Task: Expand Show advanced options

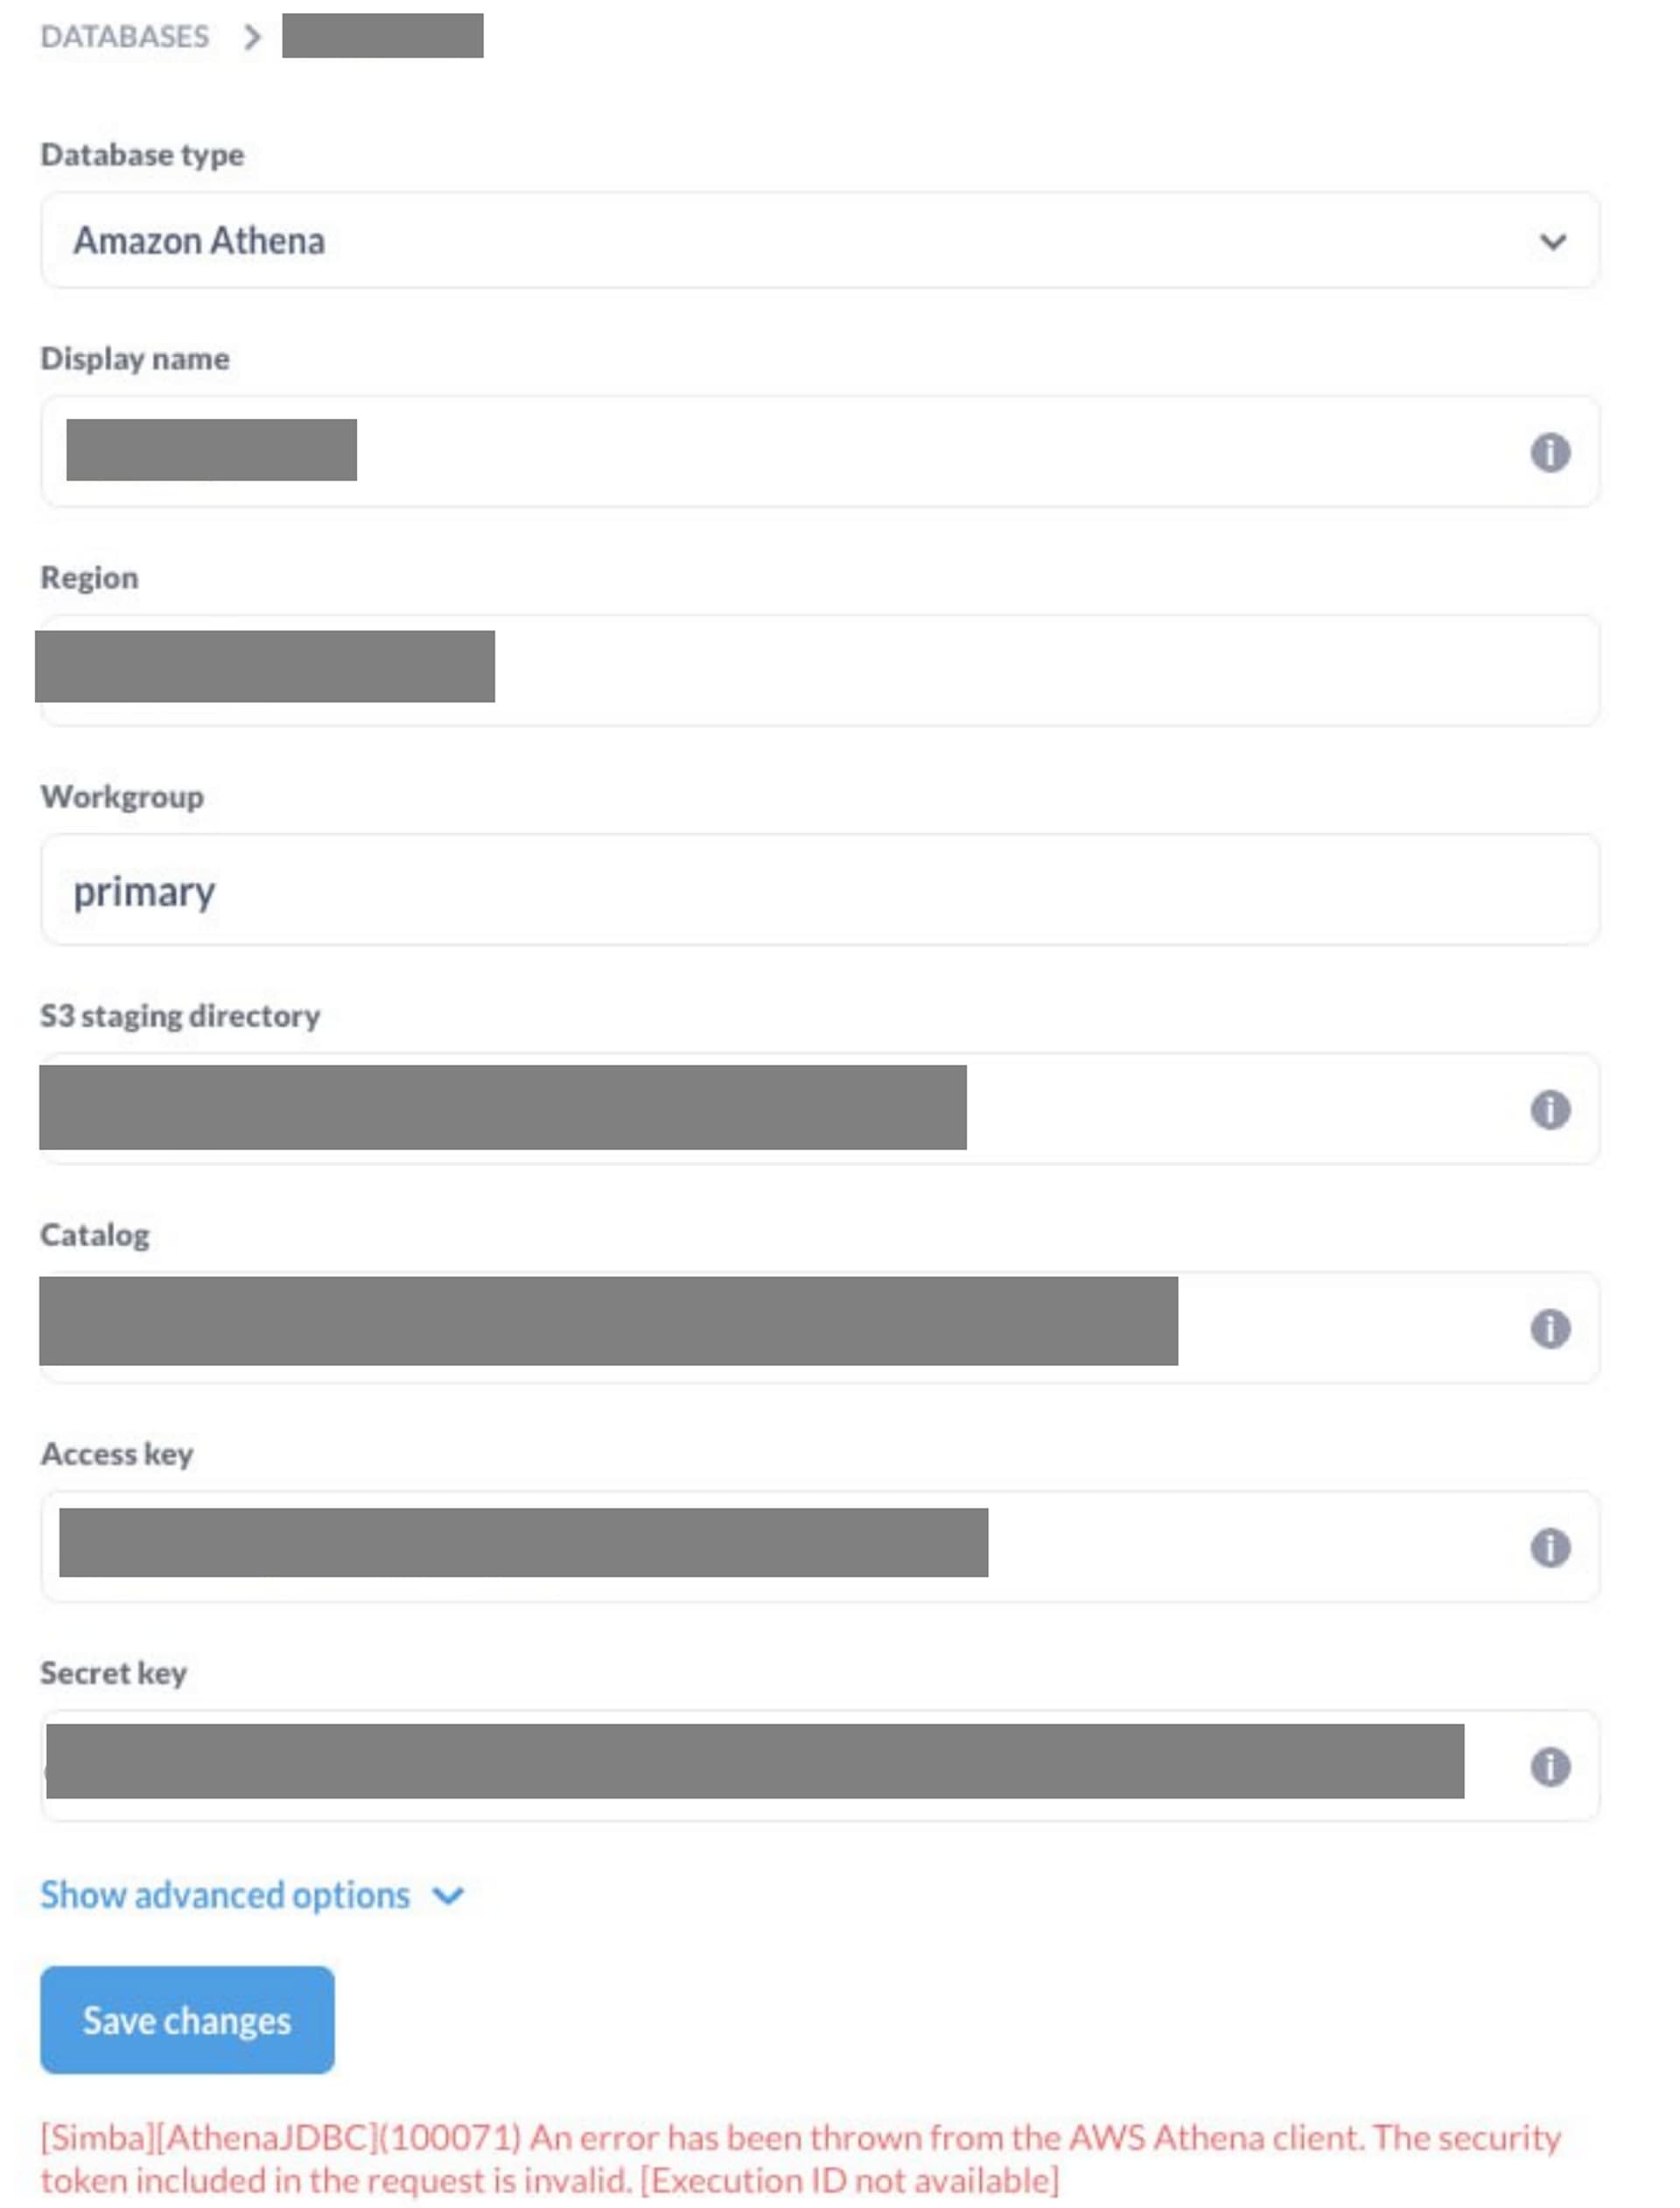Action: click(x=225, y=1895)
